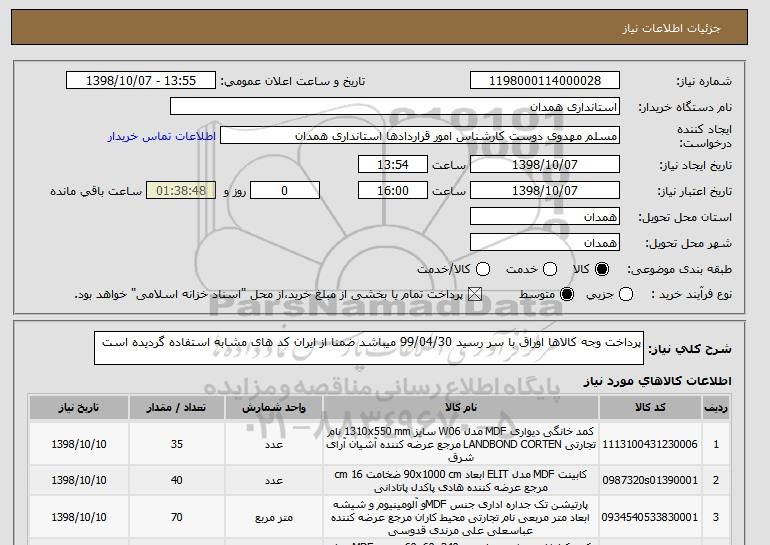Screen dimensions: 770x545
Task: Click the creation time field 13:54
Action: 393,164
